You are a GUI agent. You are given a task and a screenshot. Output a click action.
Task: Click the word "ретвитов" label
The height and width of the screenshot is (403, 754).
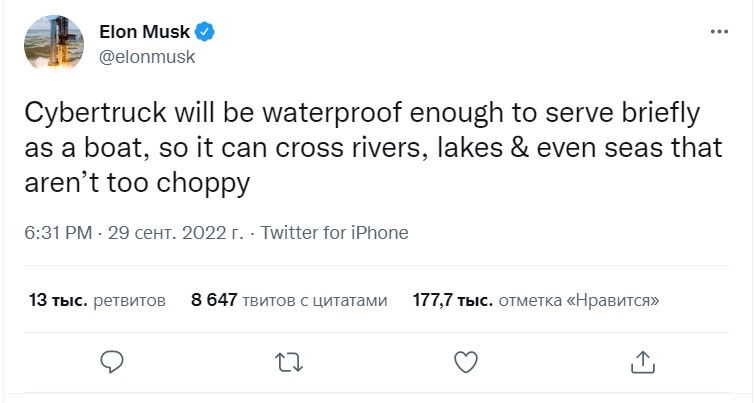129,300
